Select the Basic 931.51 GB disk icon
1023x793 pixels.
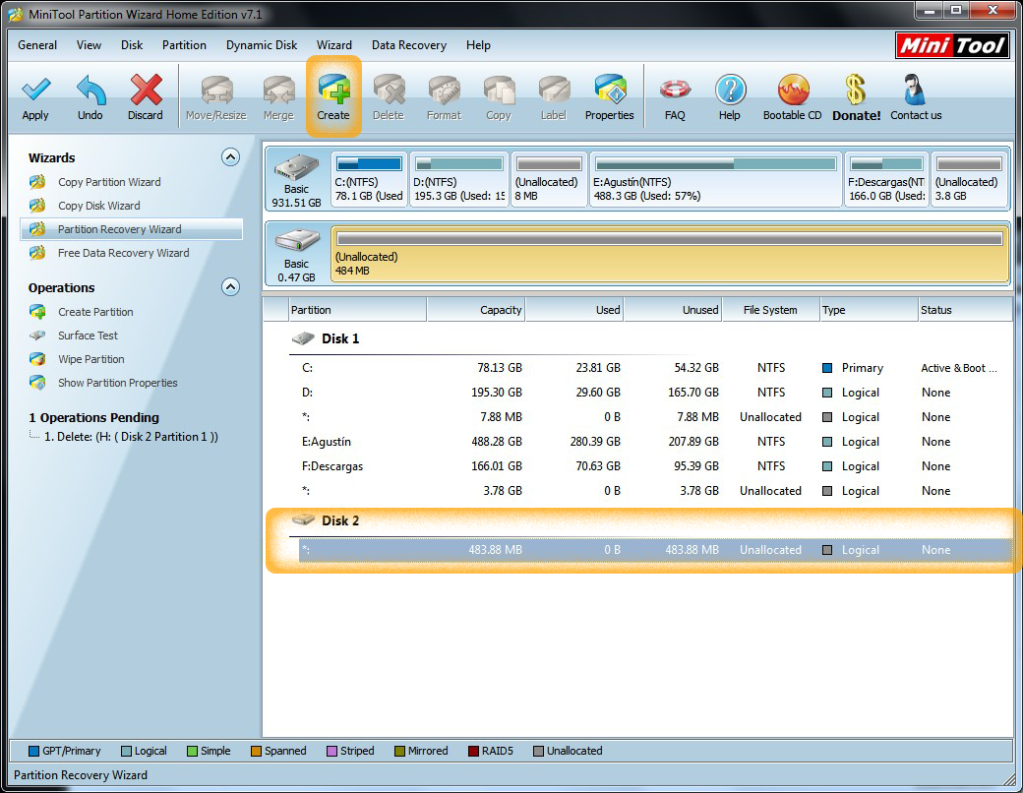pyautogui.click(x=297, y=179)
